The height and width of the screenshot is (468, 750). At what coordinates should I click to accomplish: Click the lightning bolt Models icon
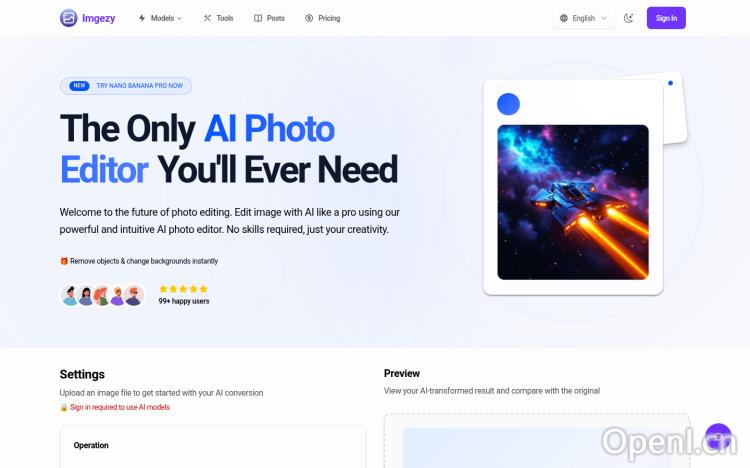click(142, 18)
